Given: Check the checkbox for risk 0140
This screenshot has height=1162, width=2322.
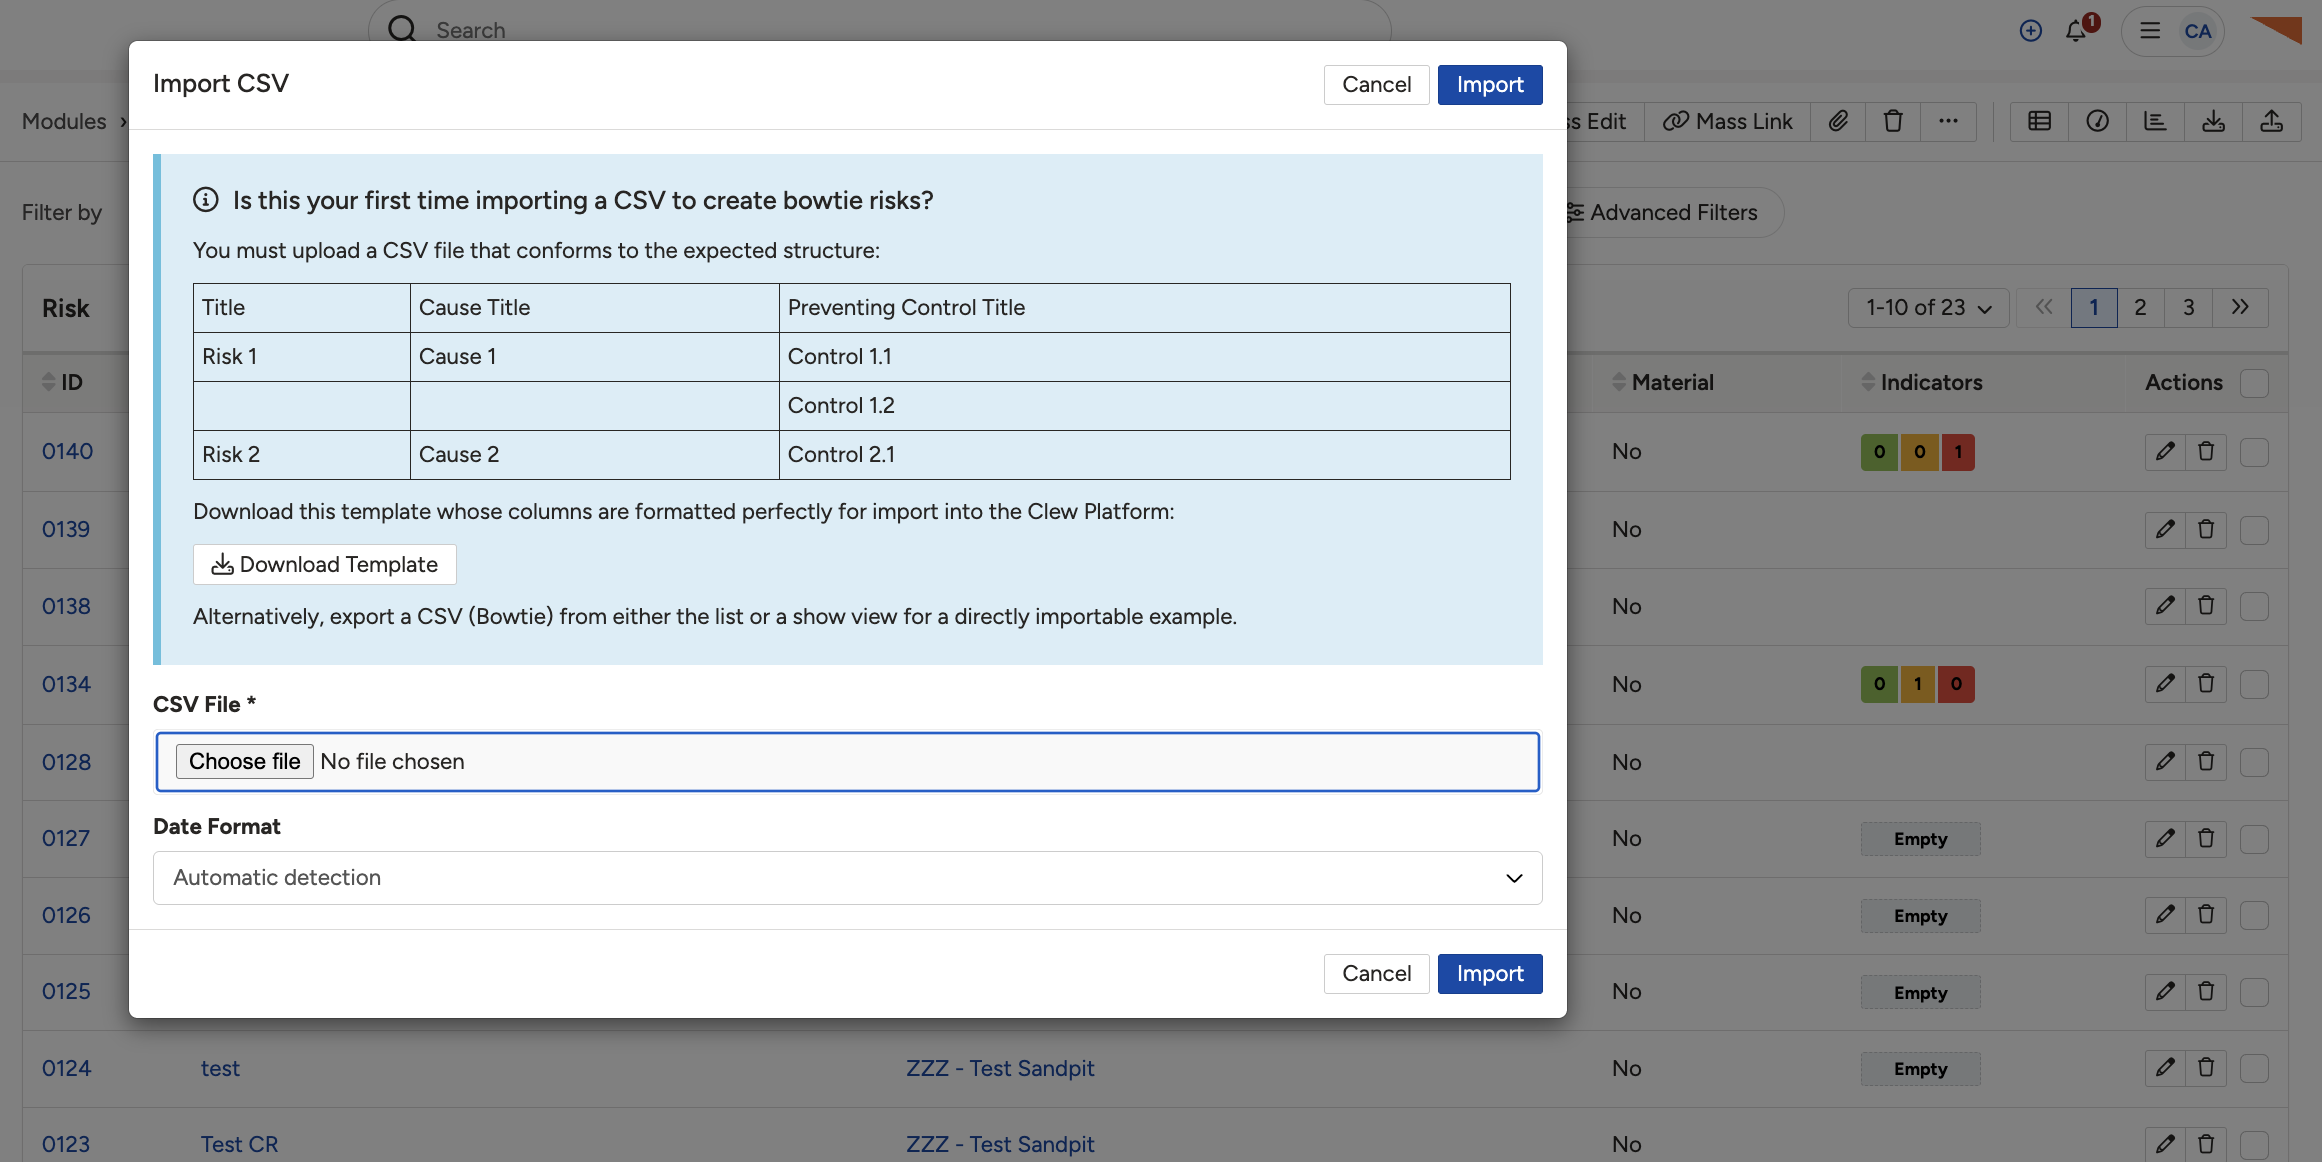Looking at the screenshot, I should coord(2254,452).
